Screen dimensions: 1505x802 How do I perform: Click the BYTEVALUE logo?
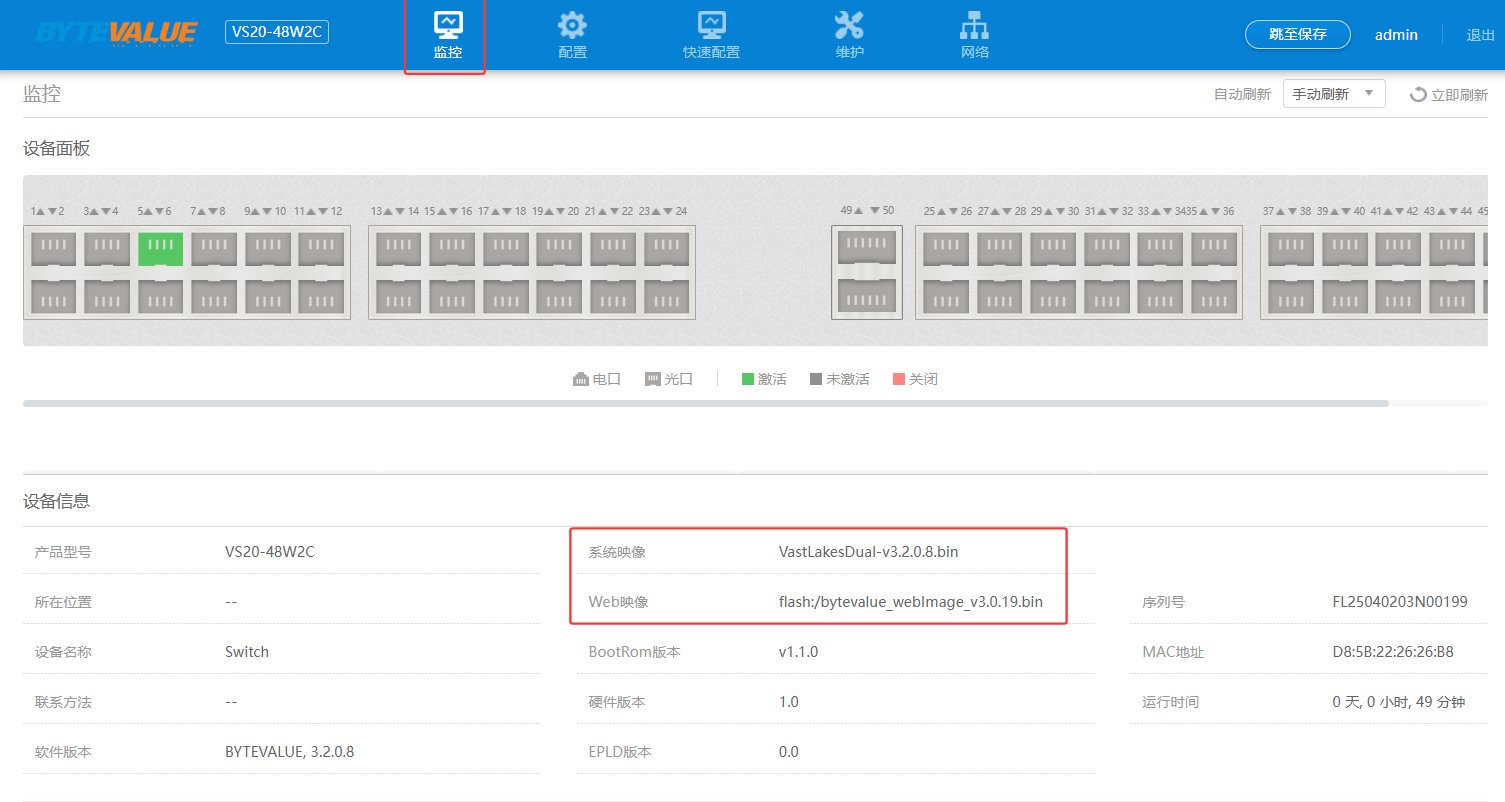116,33
